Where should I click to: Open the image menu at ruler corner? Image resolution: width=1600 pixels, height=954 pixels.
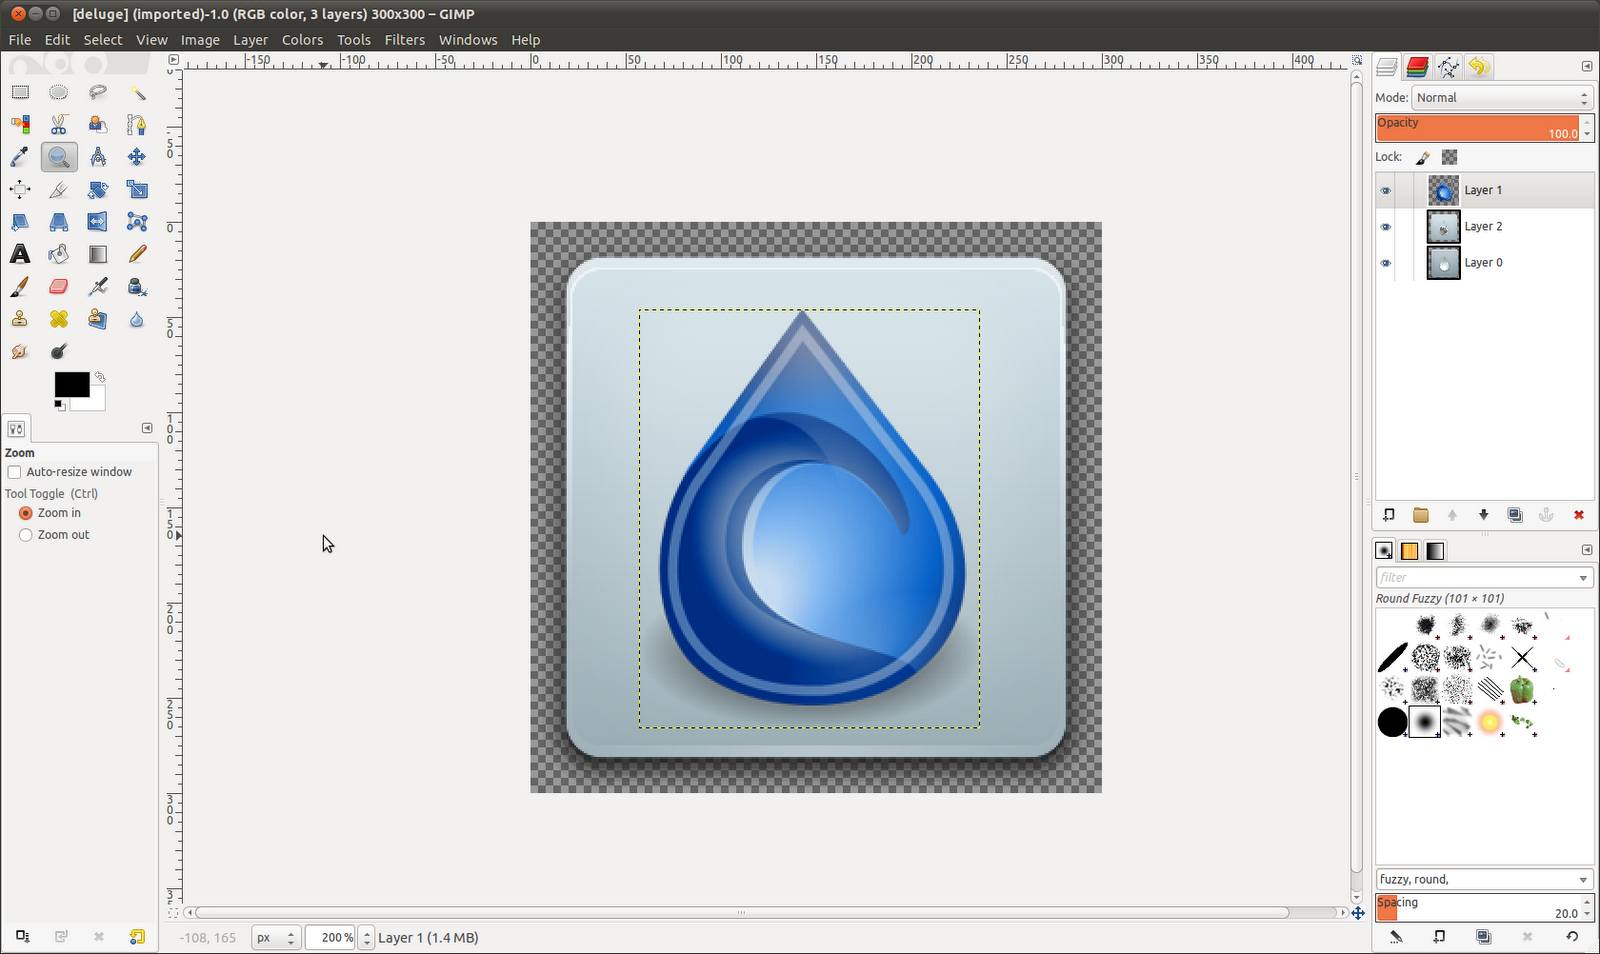pos(174,60)
